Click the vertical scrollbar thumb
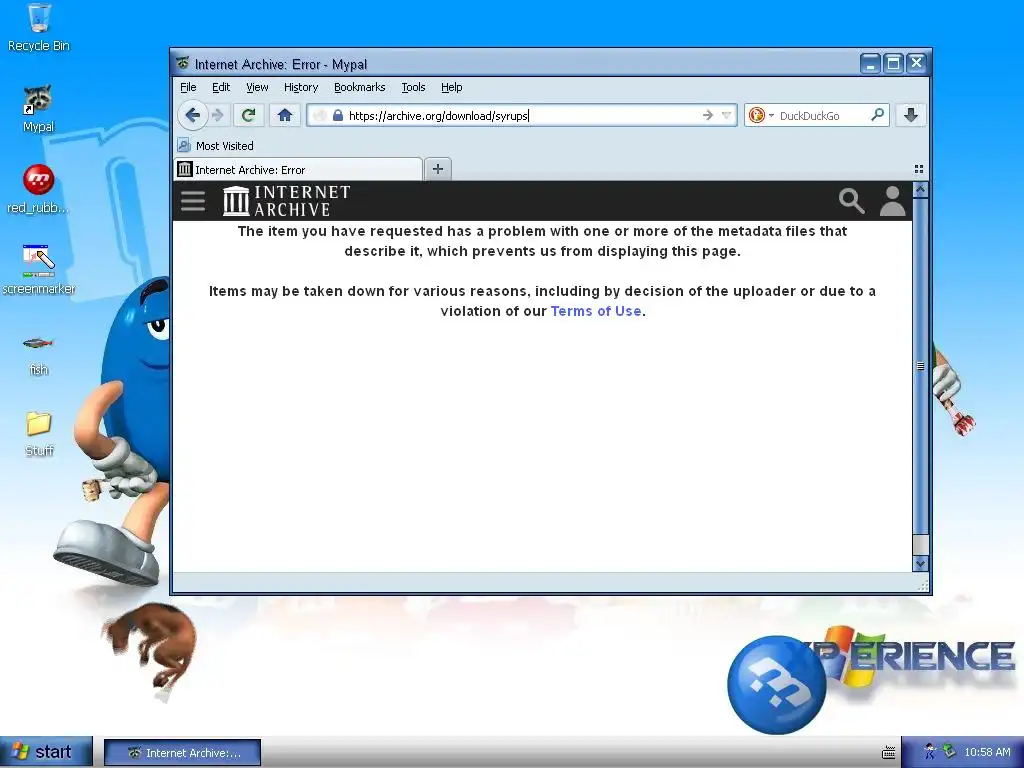Screen dimensions: 1024x768 pyautogui.click(x=920, y=366)
